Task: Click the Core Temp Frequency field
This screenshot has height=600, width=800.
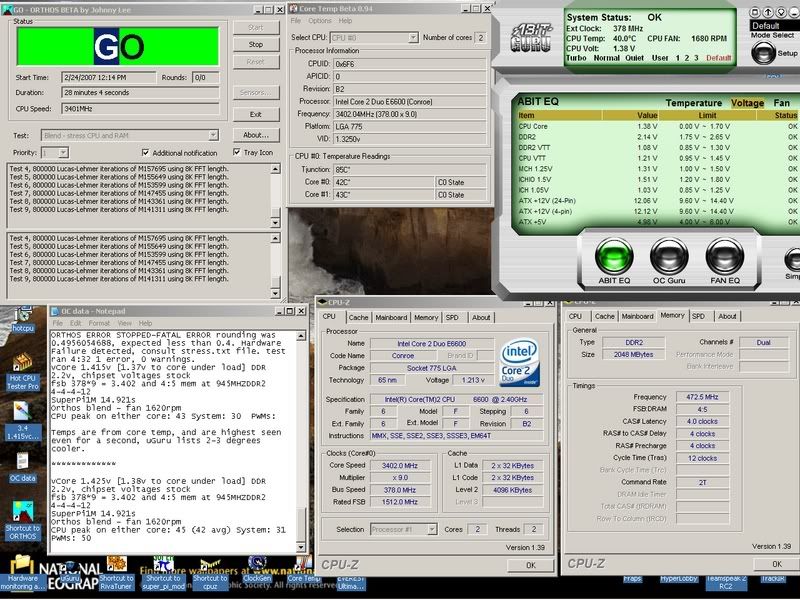Action: tap(409, 114)
